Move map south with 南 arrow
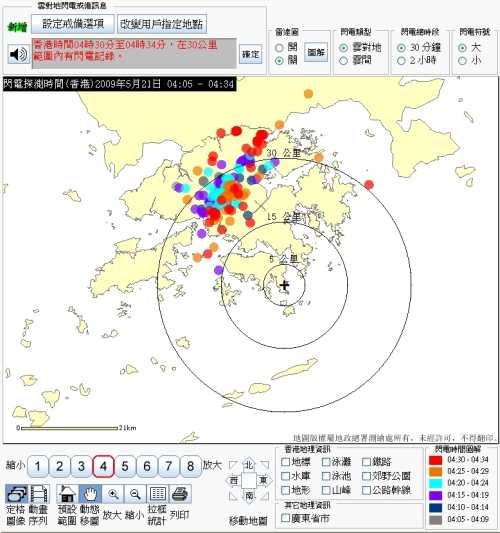Viewport: 500px width, 533px height. (249, 496)
